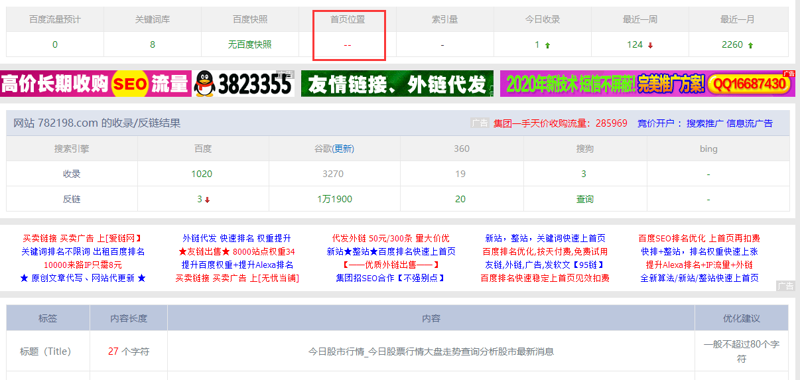Click the 信息流广告 link

(x=749, y=123)
